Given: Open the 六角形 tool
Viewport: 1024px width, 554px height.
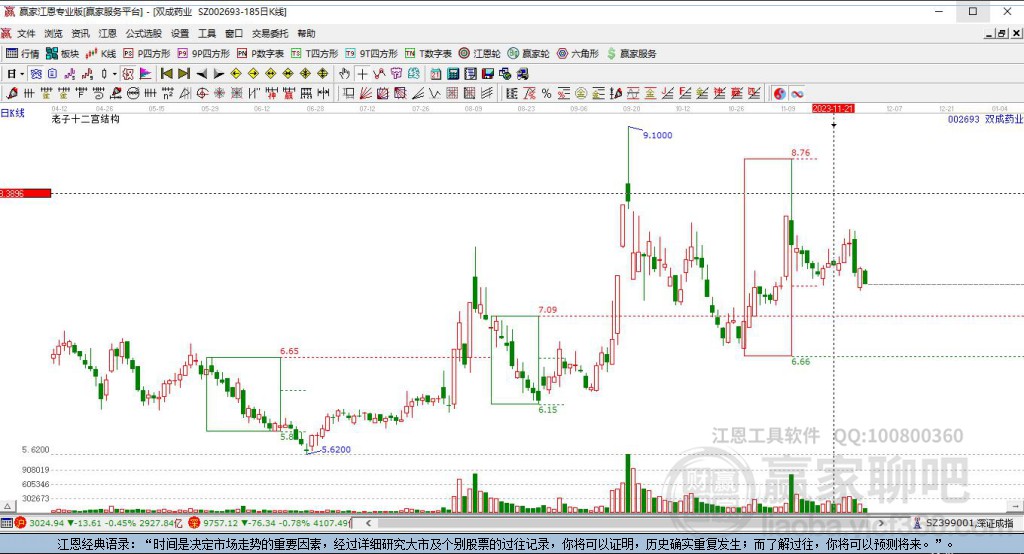Looking at the screenshot, I should coord(578,54).
